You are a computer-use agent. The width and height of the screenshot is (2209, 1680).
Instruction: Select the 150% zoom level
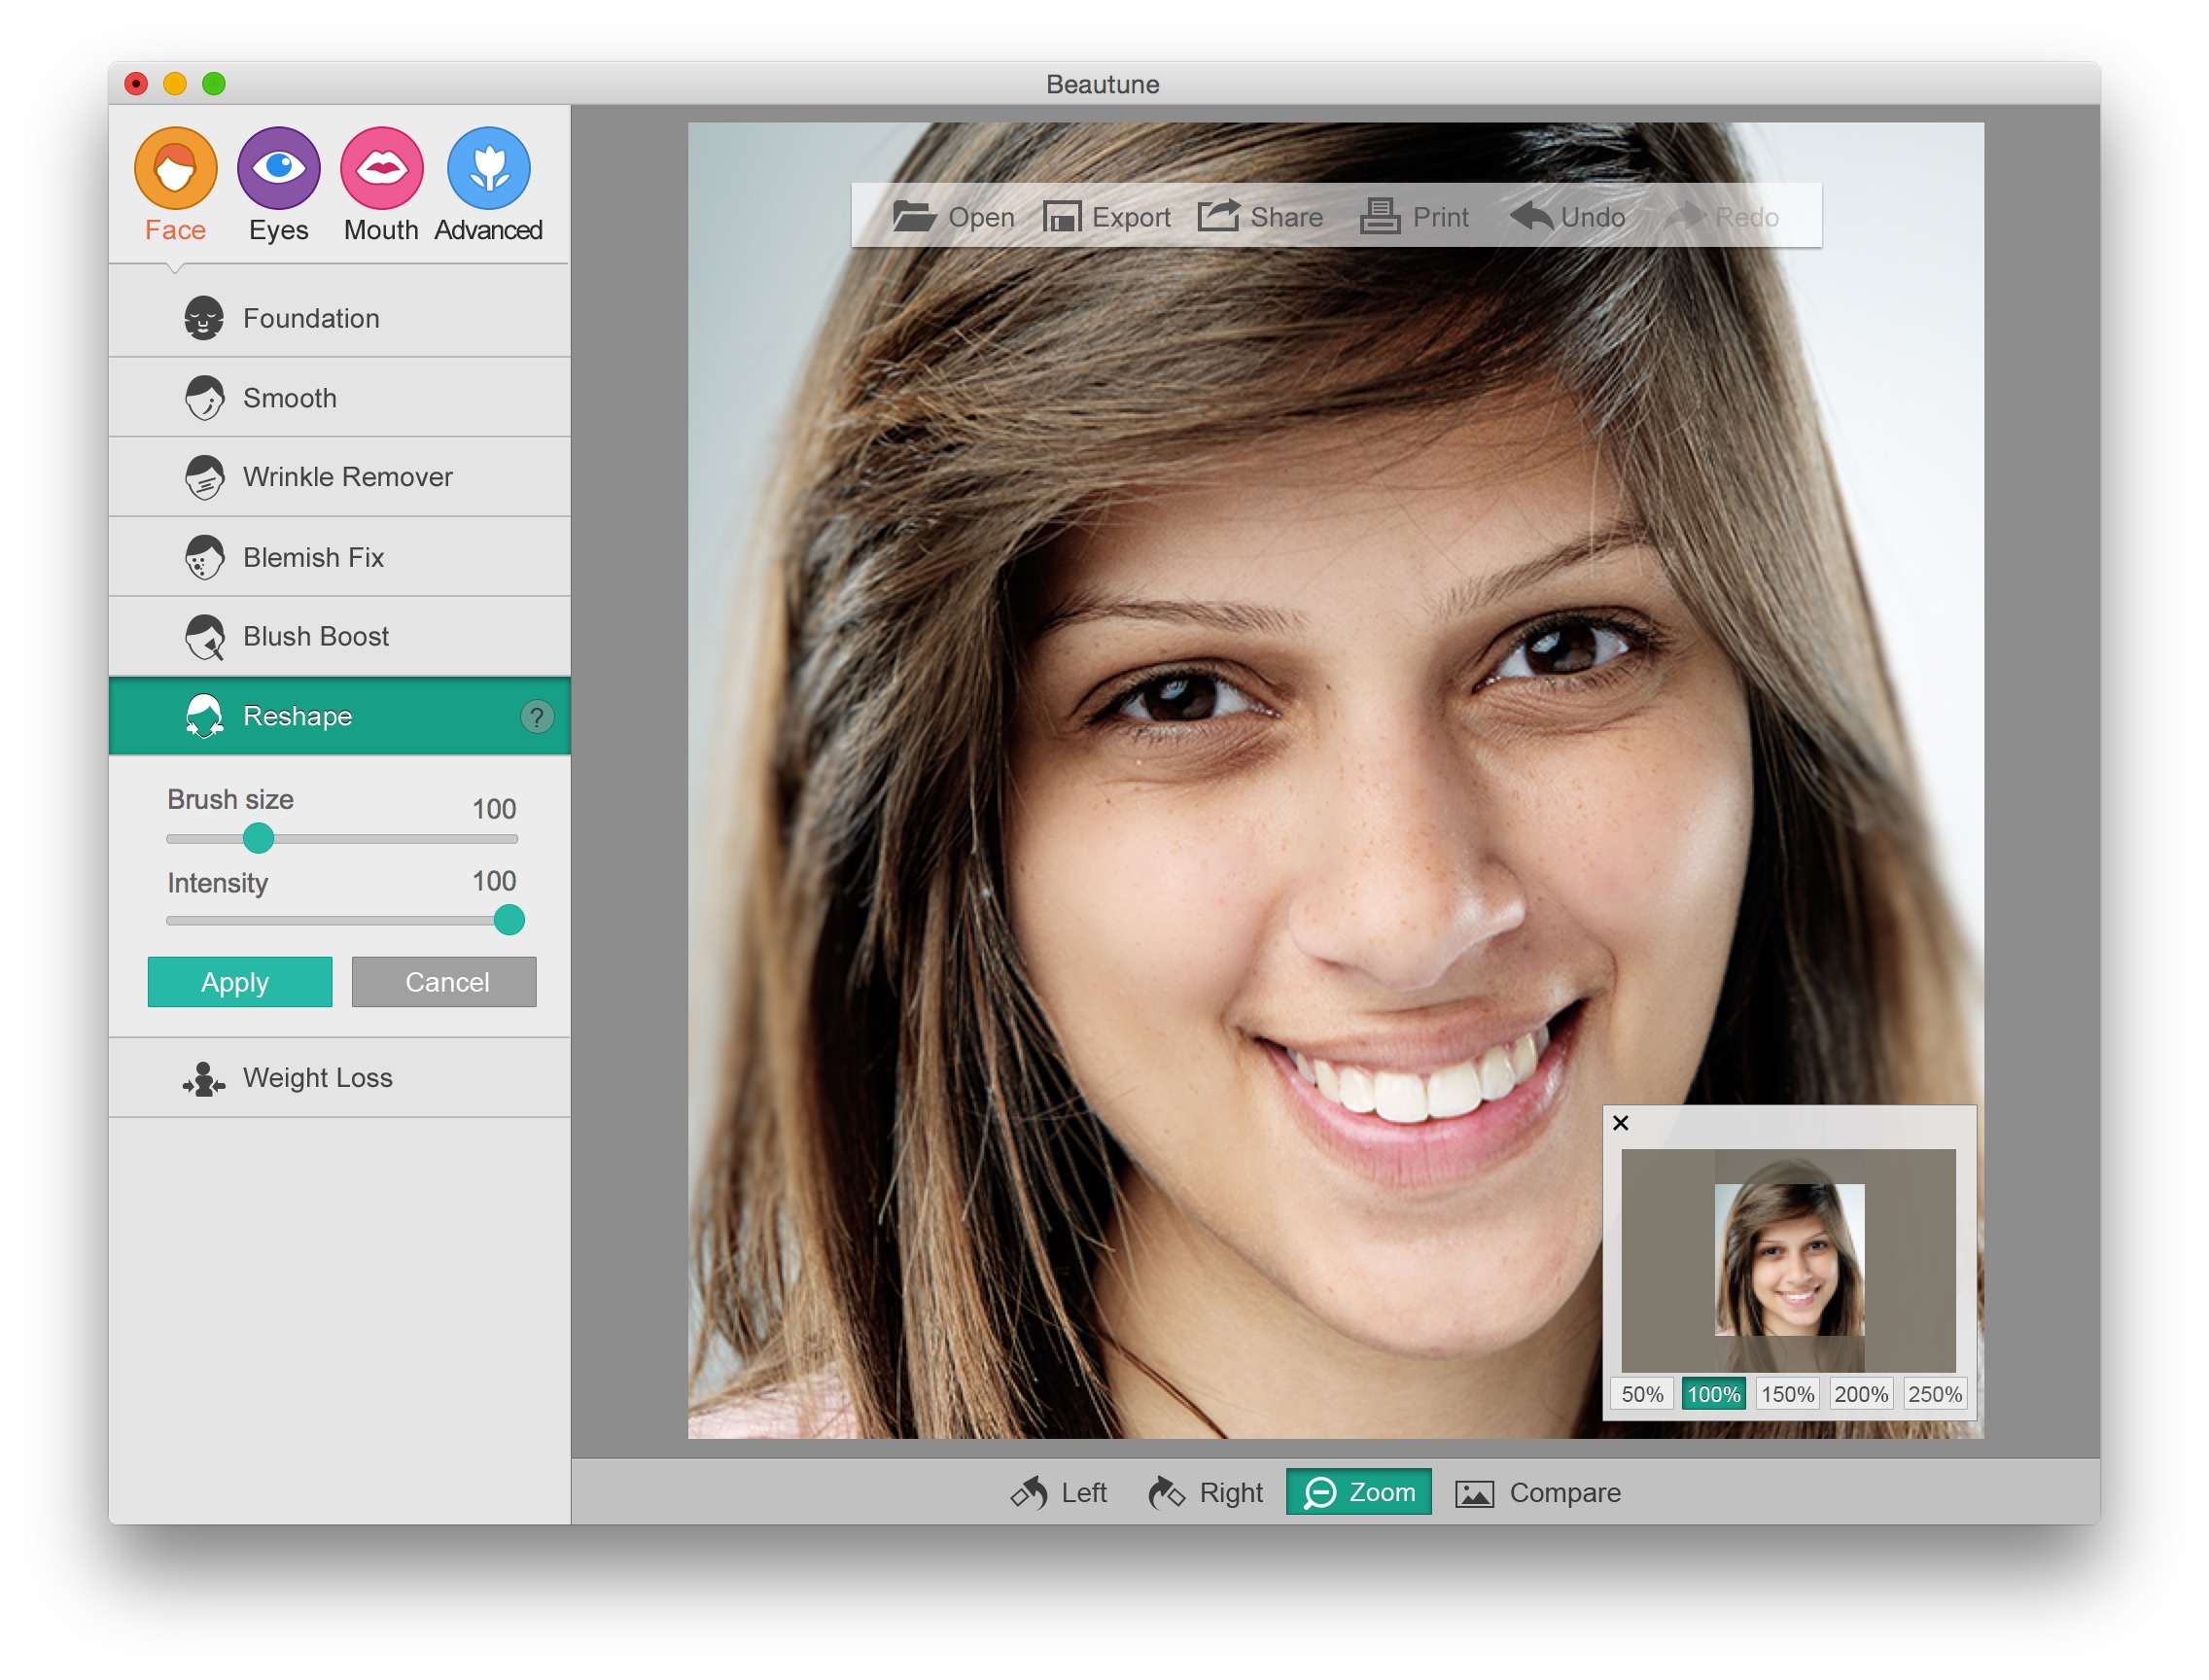[x=1786, y=1395]
